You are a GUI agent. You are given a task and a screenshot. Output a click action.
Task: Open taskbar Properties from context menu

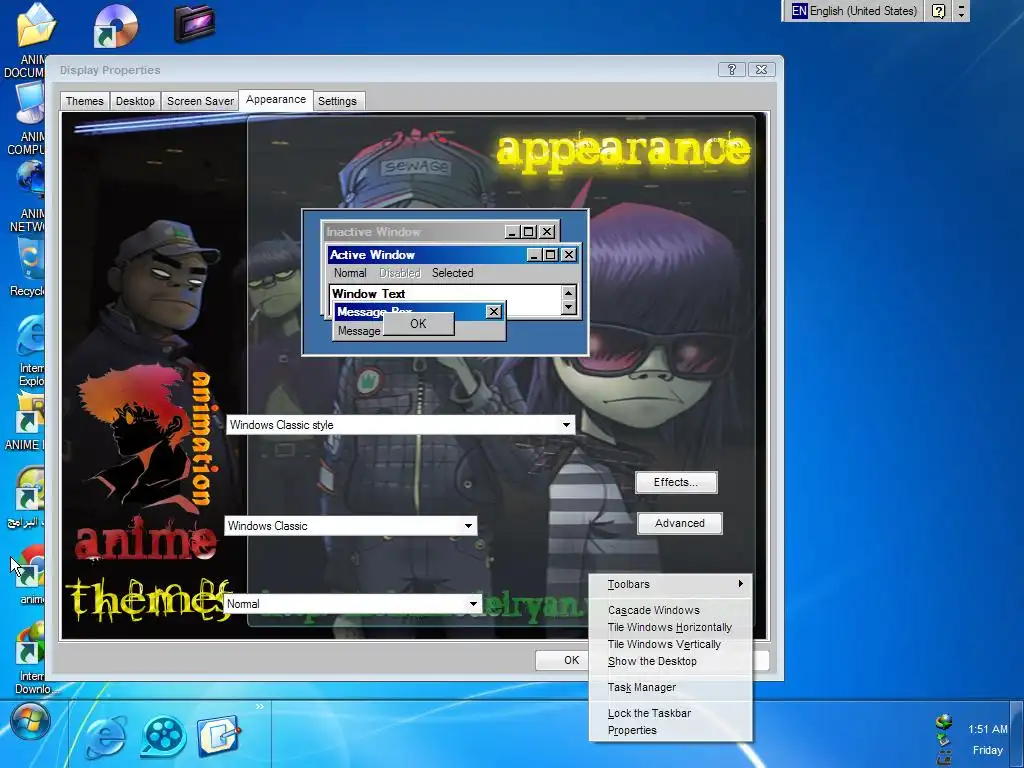pos(671,730)
